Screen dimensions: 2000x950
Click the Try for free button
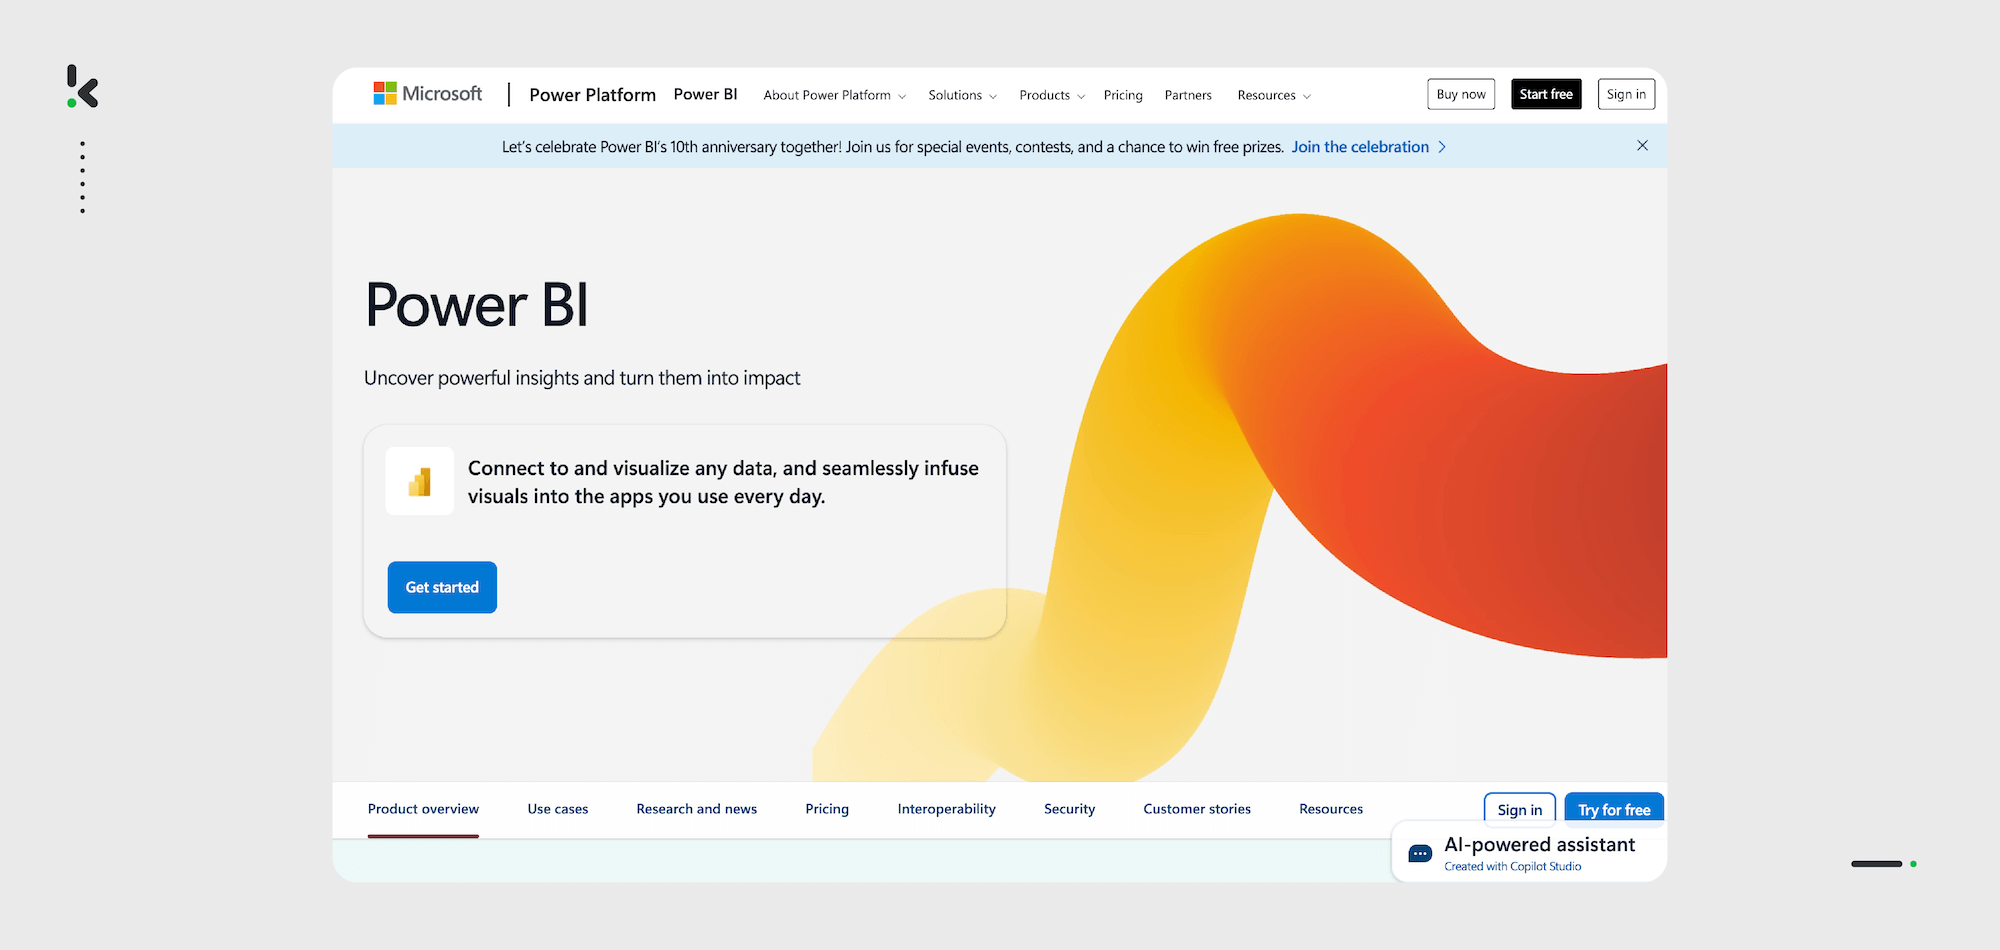(1614, 809)
